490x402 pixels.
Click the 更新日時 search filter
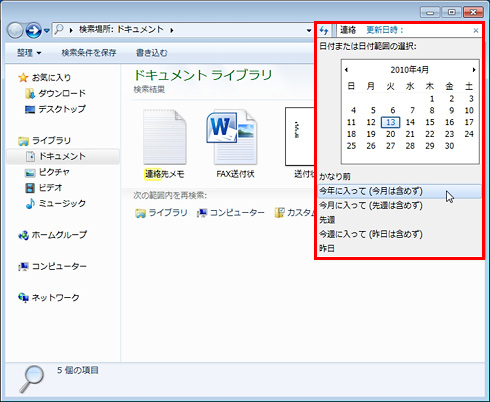tap(385, 30)
